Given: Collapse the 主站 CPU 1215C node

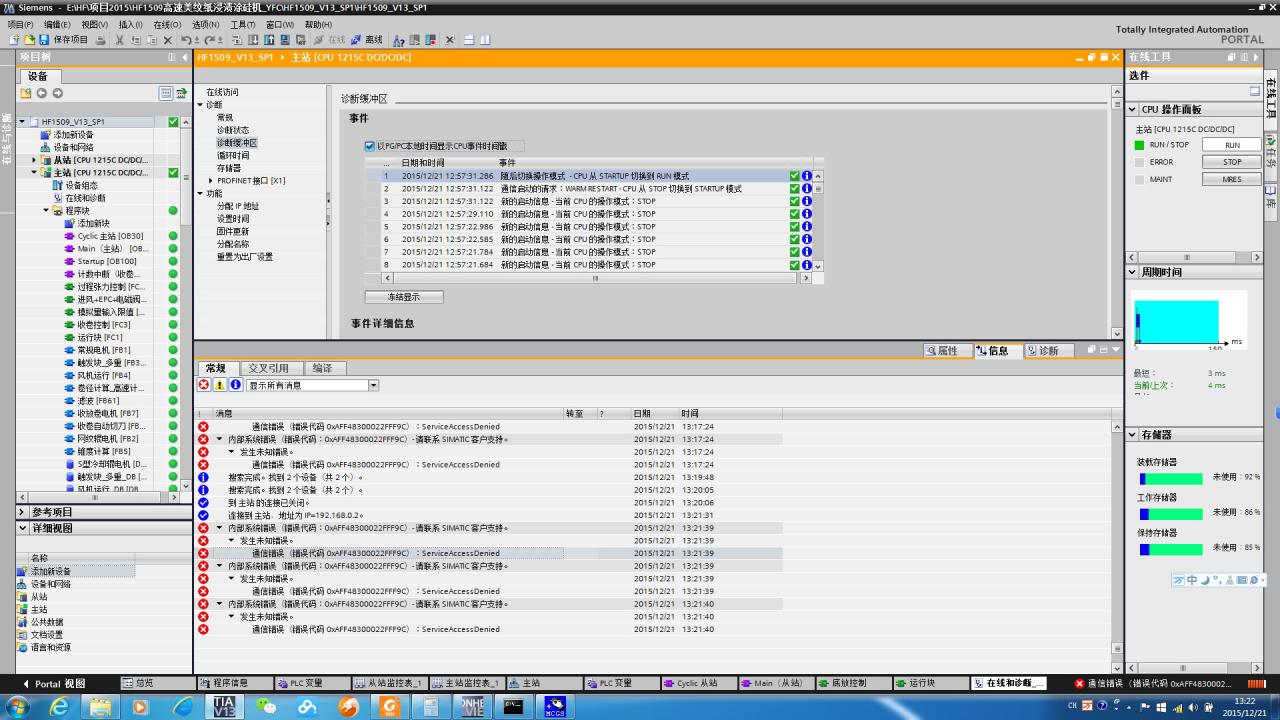Looking at the screenshot, I should (35, 173).
